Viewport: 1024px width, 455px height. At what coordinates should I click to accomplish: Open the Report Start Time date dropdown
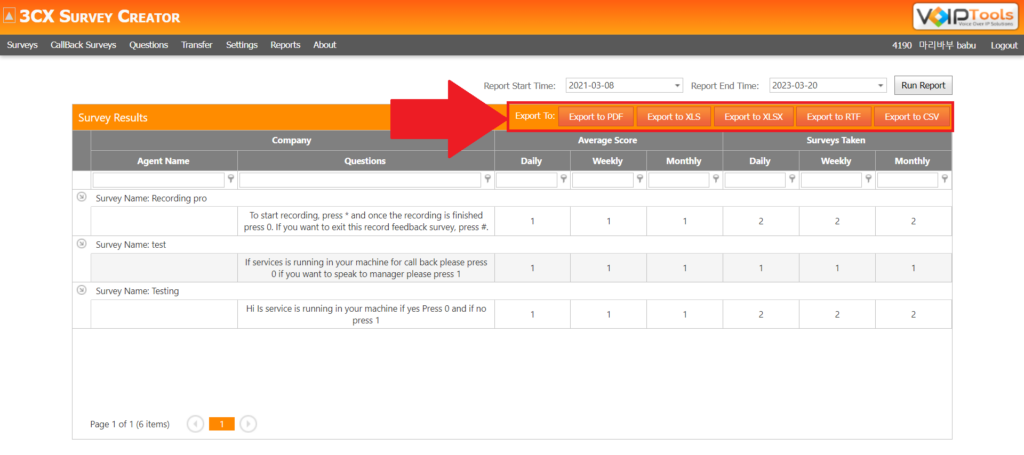677,86
